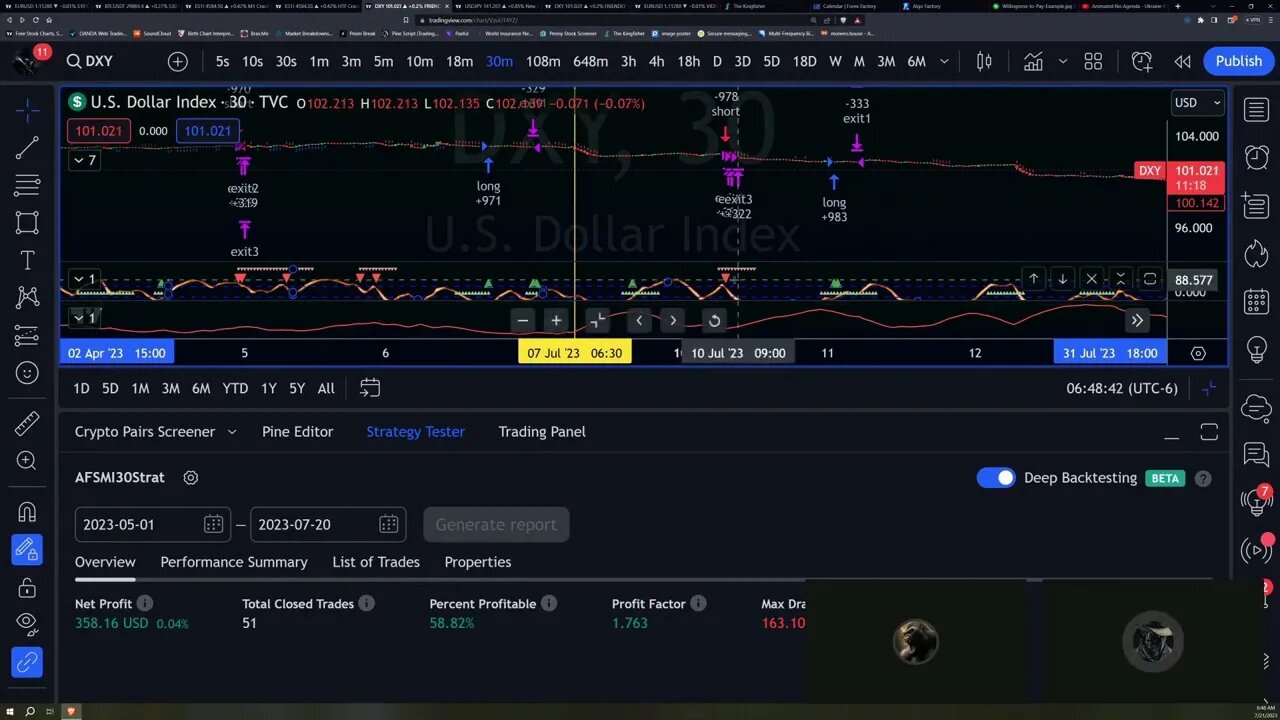This screenshot has width=1280, height=720.
Task: Open the USD currency dropdown
Action: (1197, 102)
